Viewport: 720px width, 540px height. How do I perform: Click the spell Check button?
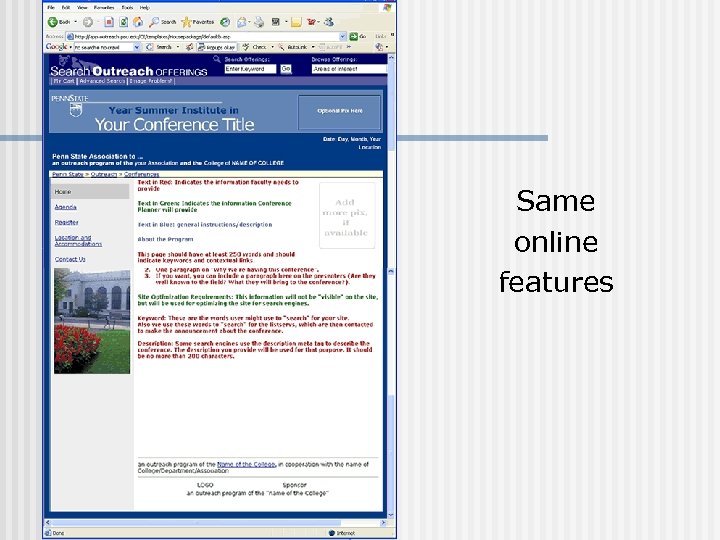click(x=254, y=47)
